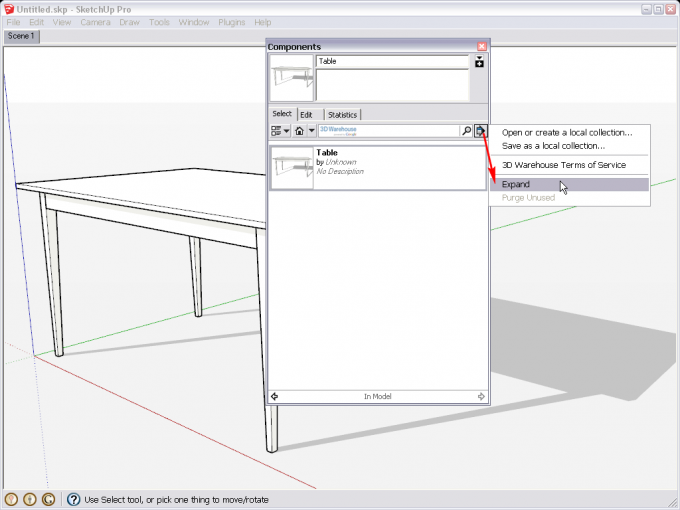Image resolution: width=680 pixels, height=510 pixels.
Task: Open the Instructor help question icon
Action: (x=74, y=500)
